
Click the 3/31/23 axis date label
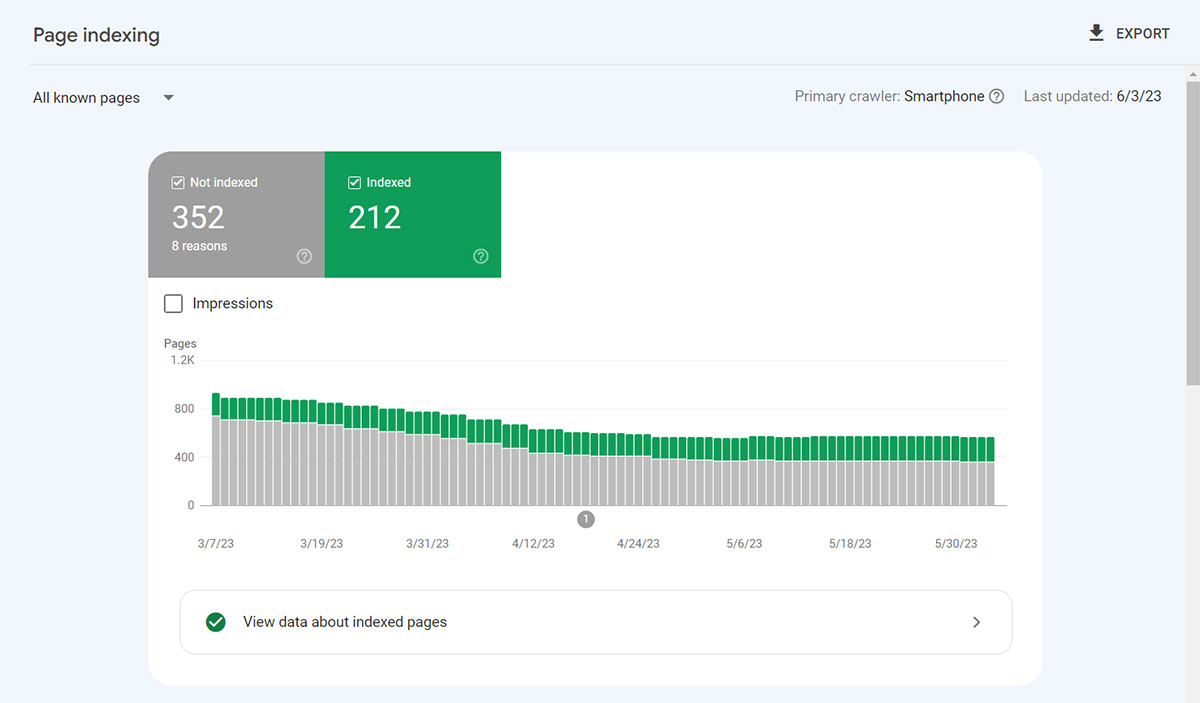point(427,544)
